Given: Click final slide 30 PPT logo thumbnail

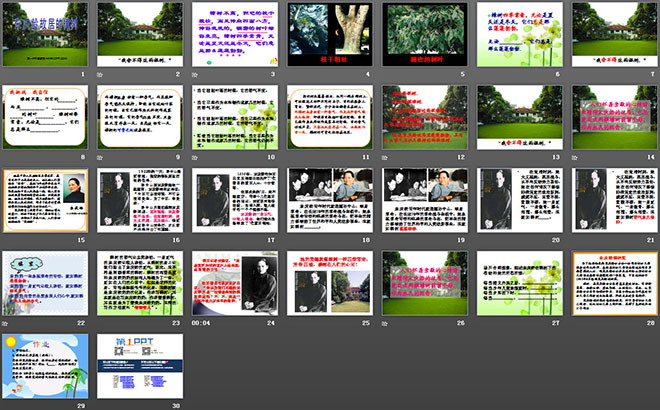Looking at the screenshot, I should coord(138,365).
